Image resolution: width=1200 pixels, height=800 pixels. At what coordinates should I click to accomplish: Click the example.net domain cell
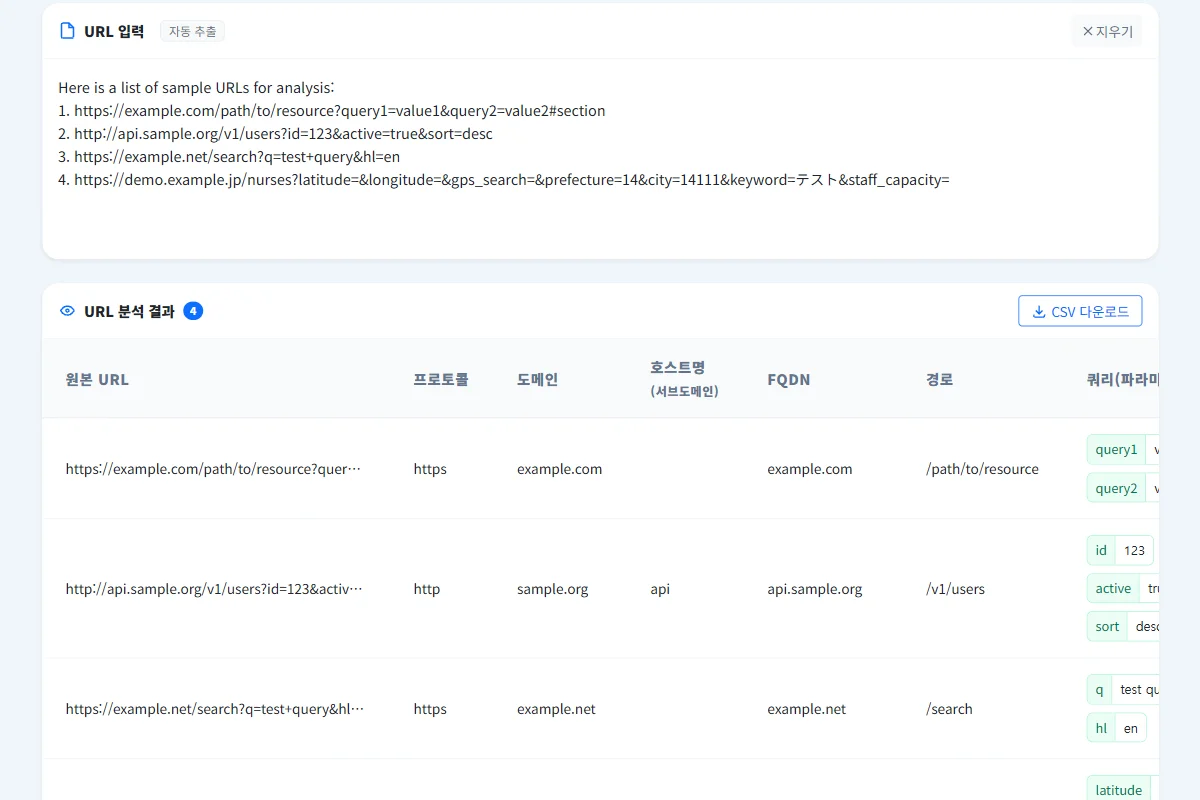tap(556, 709)
